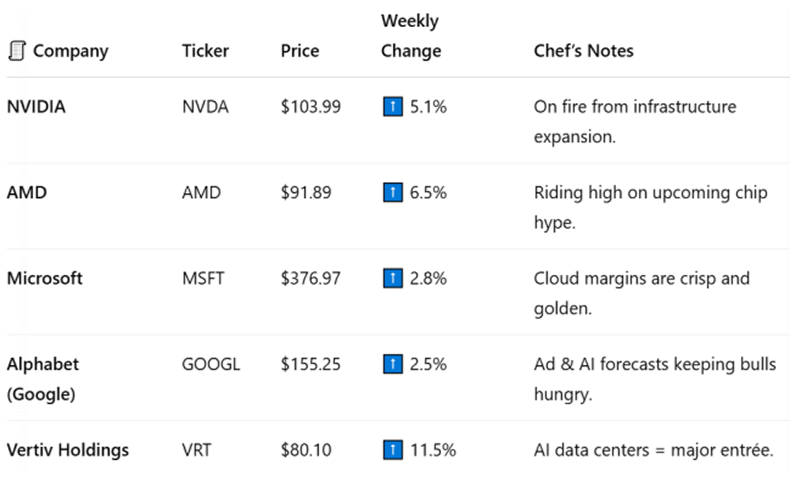Click the 11.5% weekly change value
Viewport: 790px width, 477px height.
point(433,450)
